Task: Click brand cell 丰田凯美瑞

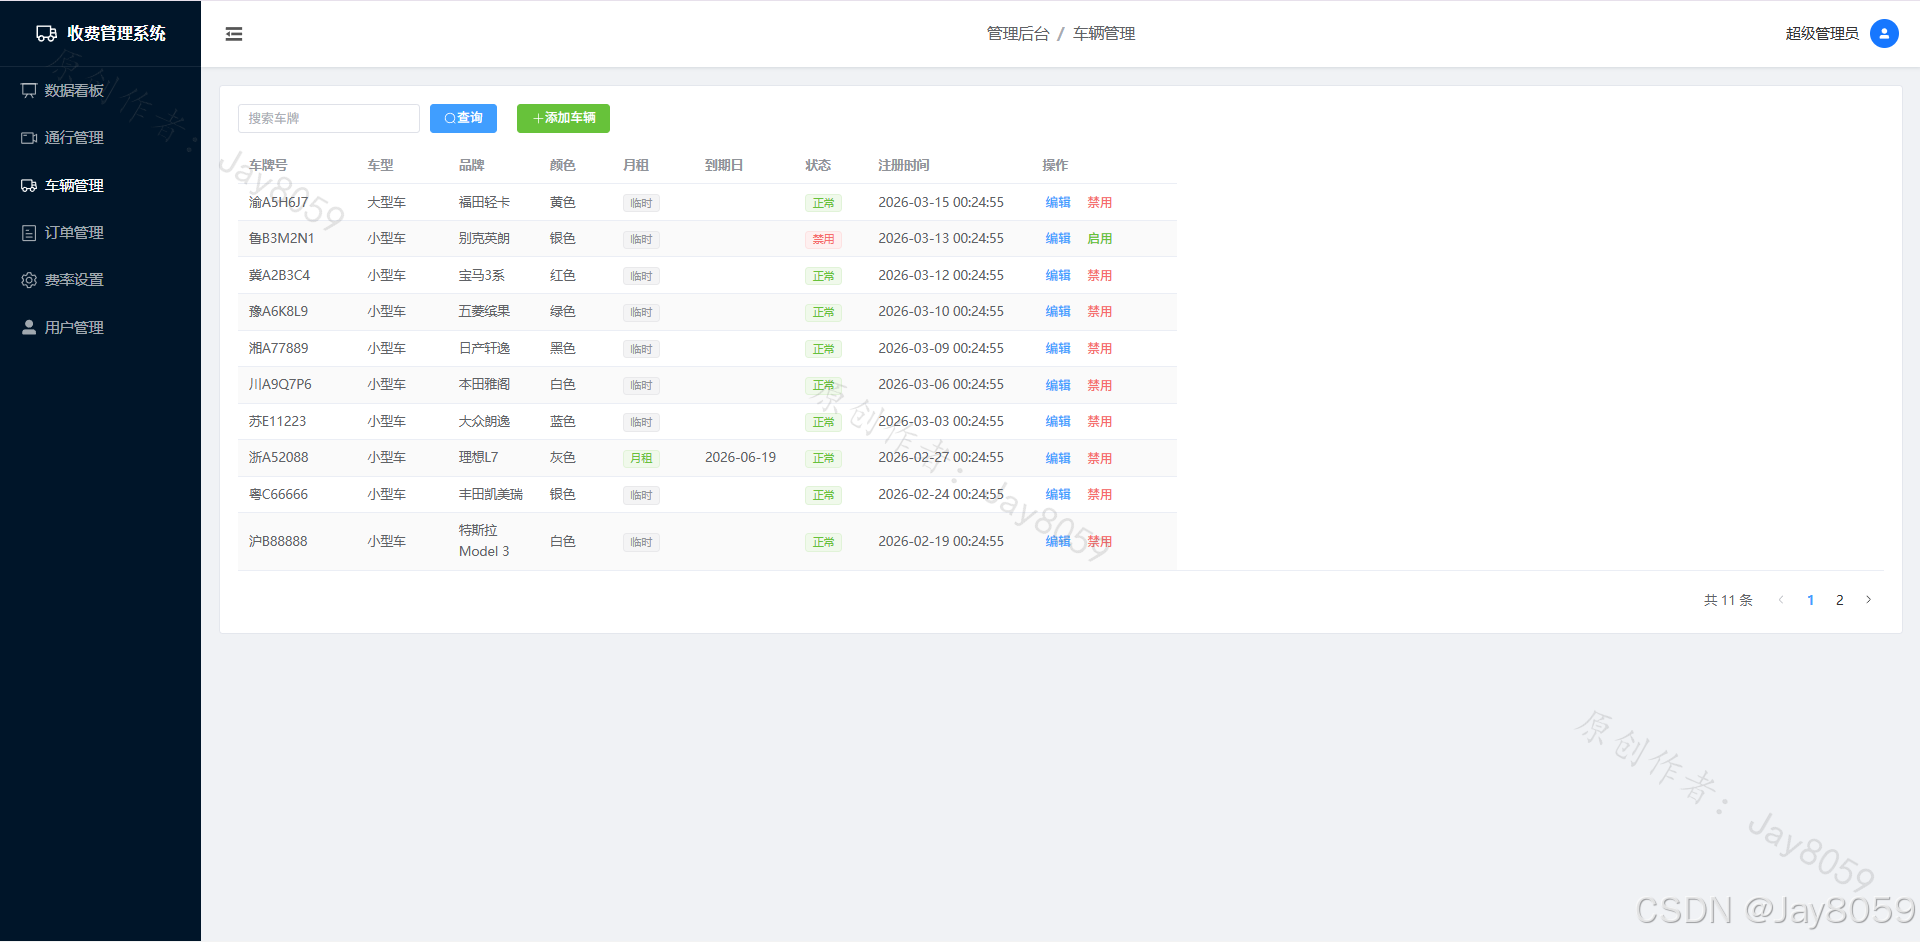Action: click(490, 495)
